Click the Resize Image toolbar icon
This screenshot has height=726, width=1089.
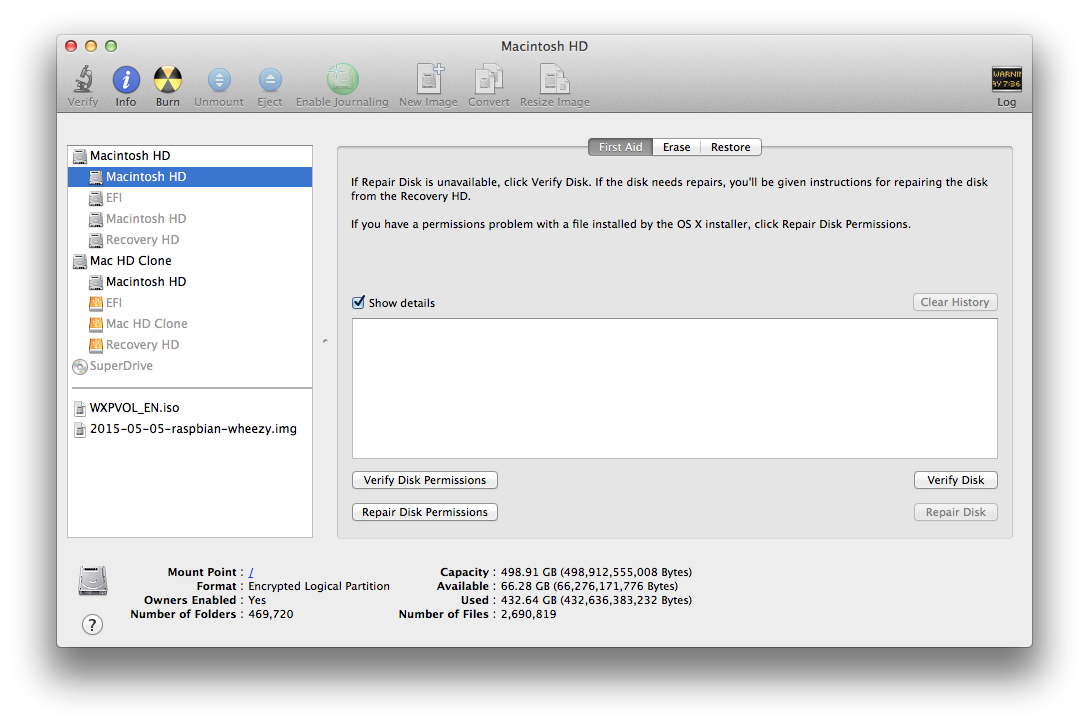coord(554,79)
